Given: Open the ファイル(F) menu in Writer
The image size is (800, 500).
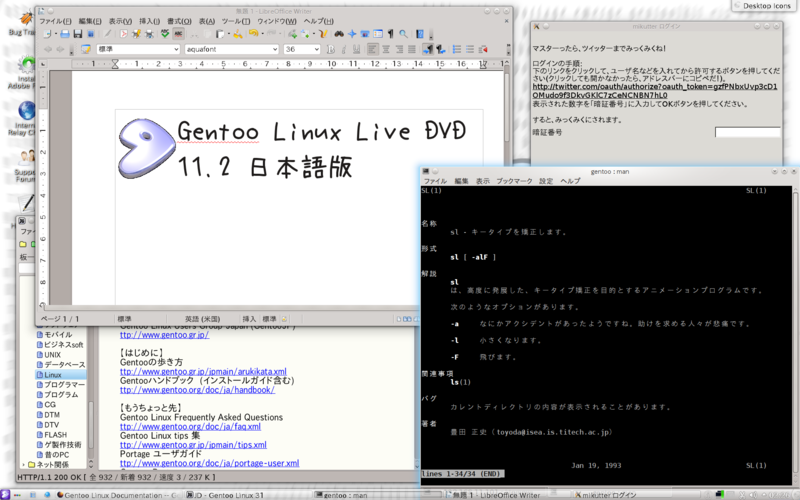Looking at the screenshot, I should pyautogui.click(x=56, y=21).
